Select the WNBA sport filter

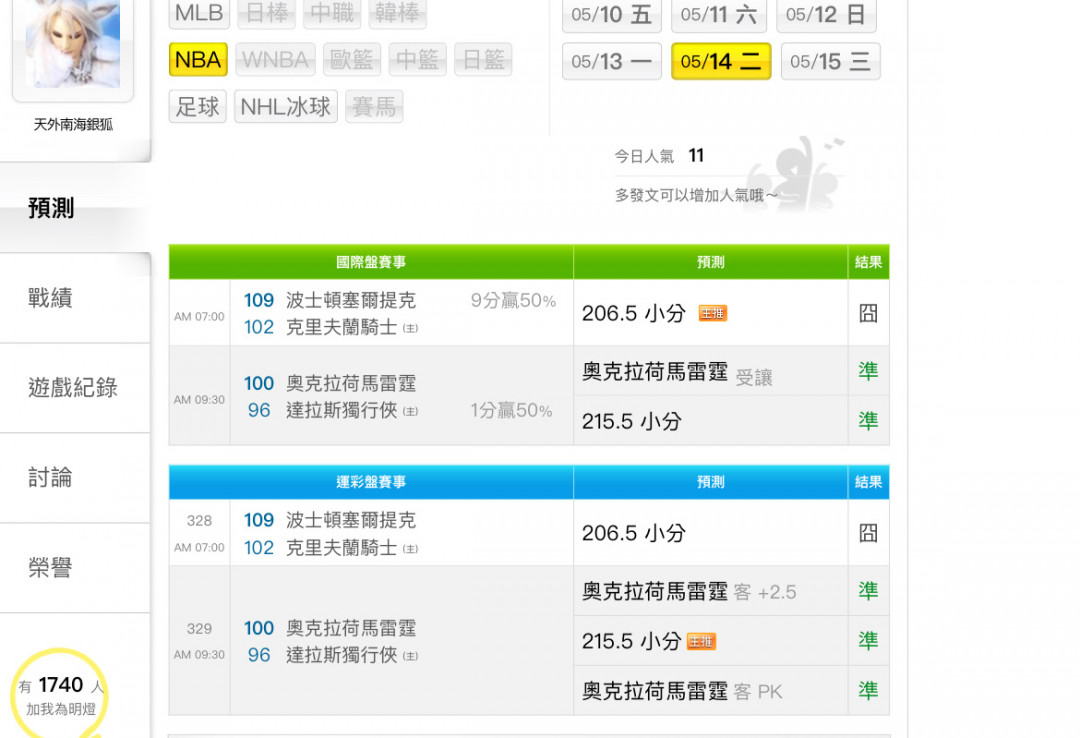pyautogui.click(x=275, y=60)
